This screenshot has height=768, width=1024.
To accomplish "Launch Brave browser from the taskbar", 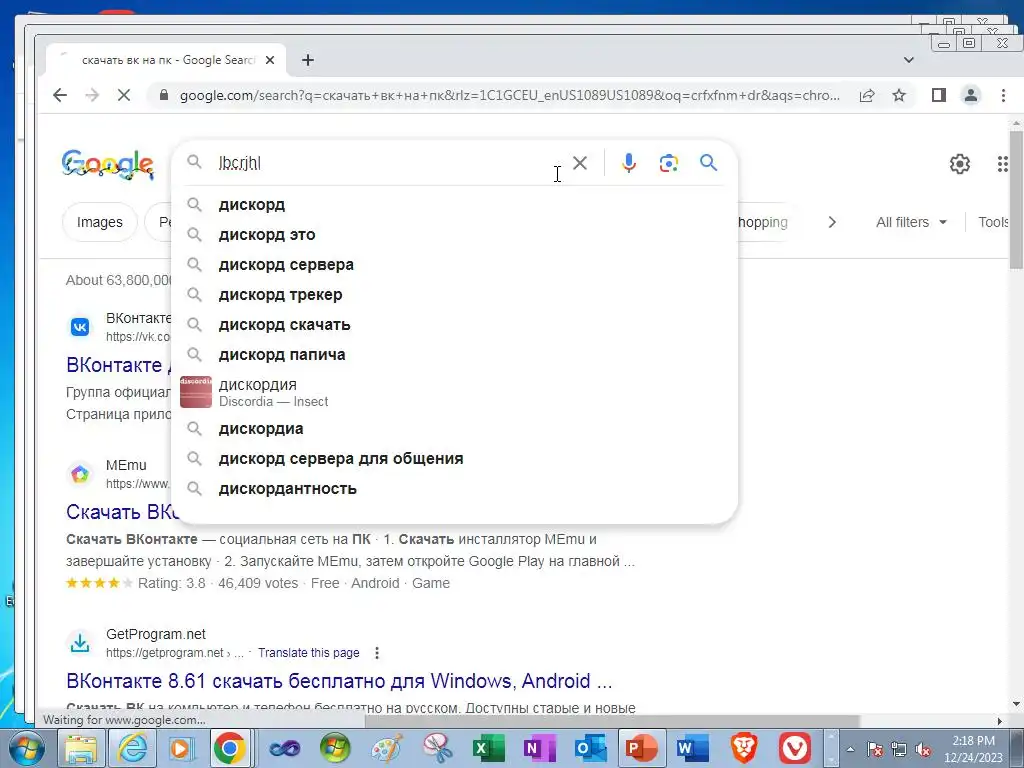I will tap(744, 748).
